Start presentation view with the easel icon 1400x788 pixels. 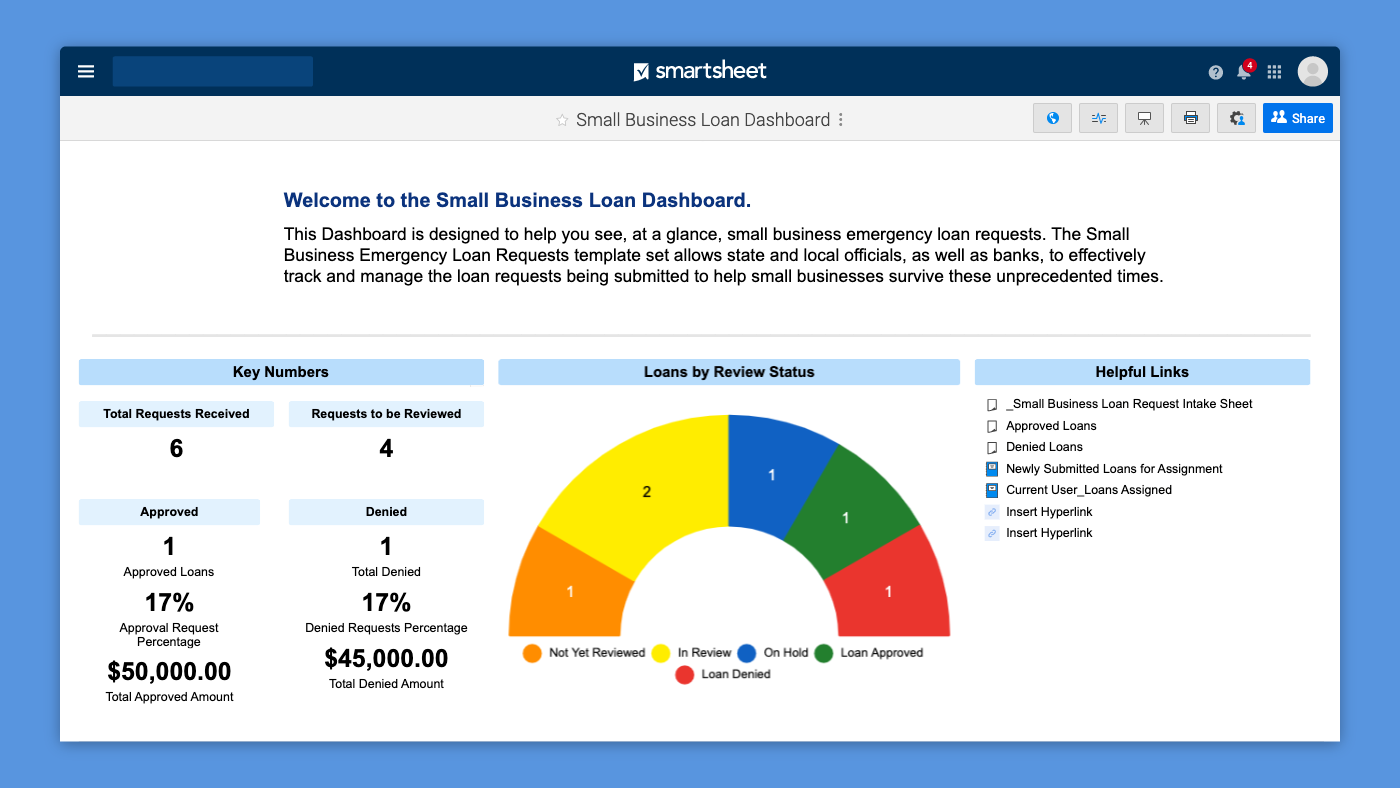1144,118
